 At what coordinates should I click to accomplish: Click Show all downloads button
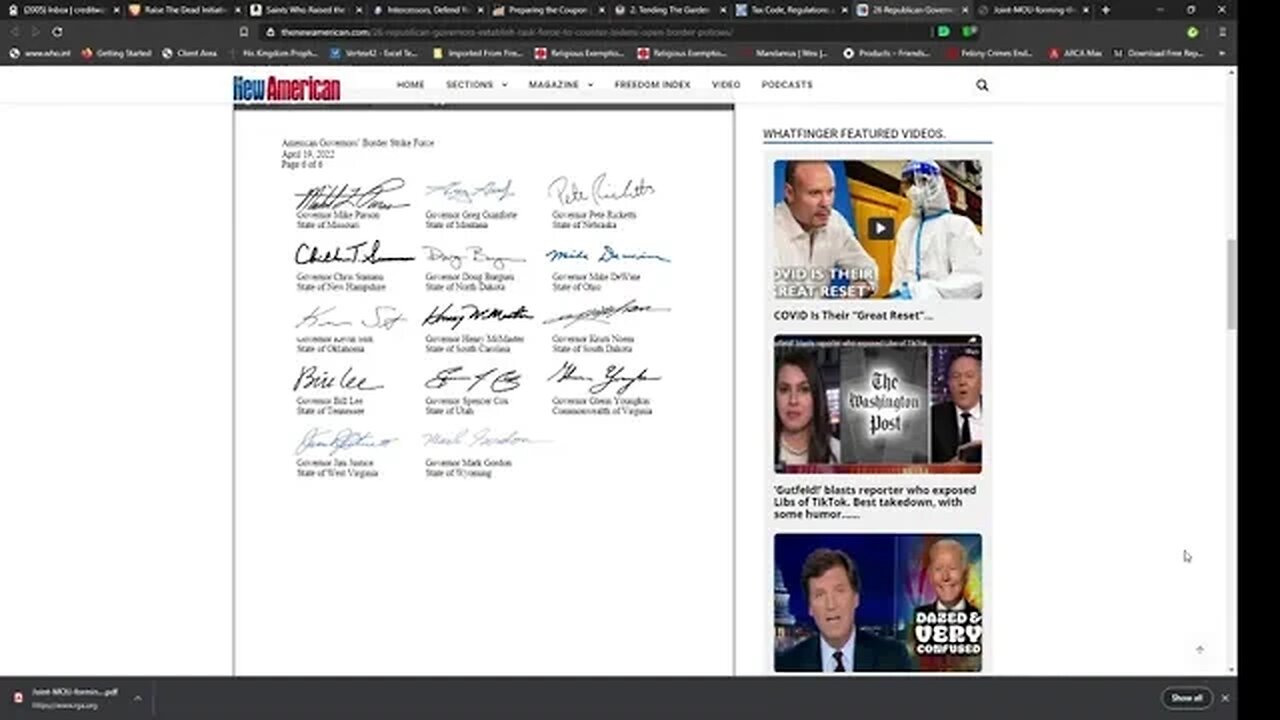click(1186, 698)
